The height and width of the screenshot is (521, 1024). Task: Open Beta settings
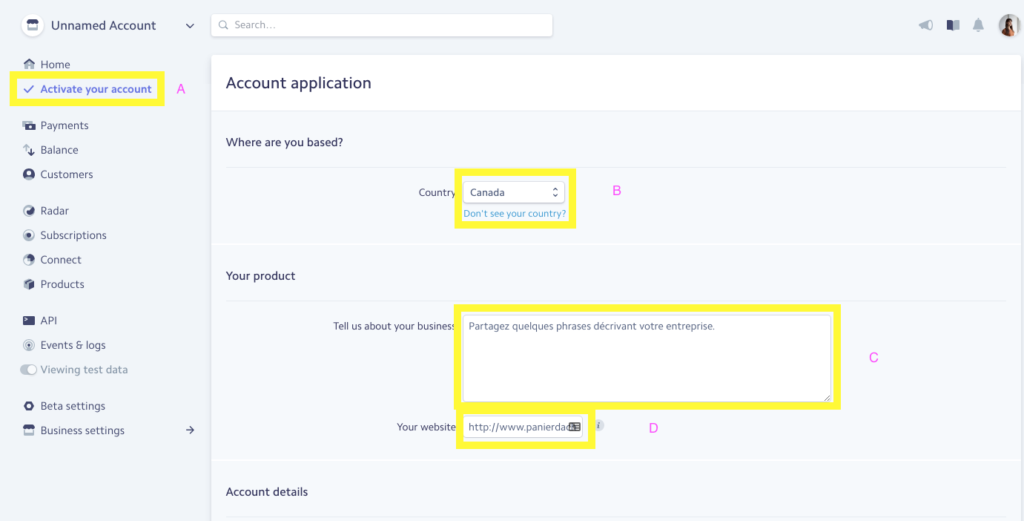coord(72,406)
